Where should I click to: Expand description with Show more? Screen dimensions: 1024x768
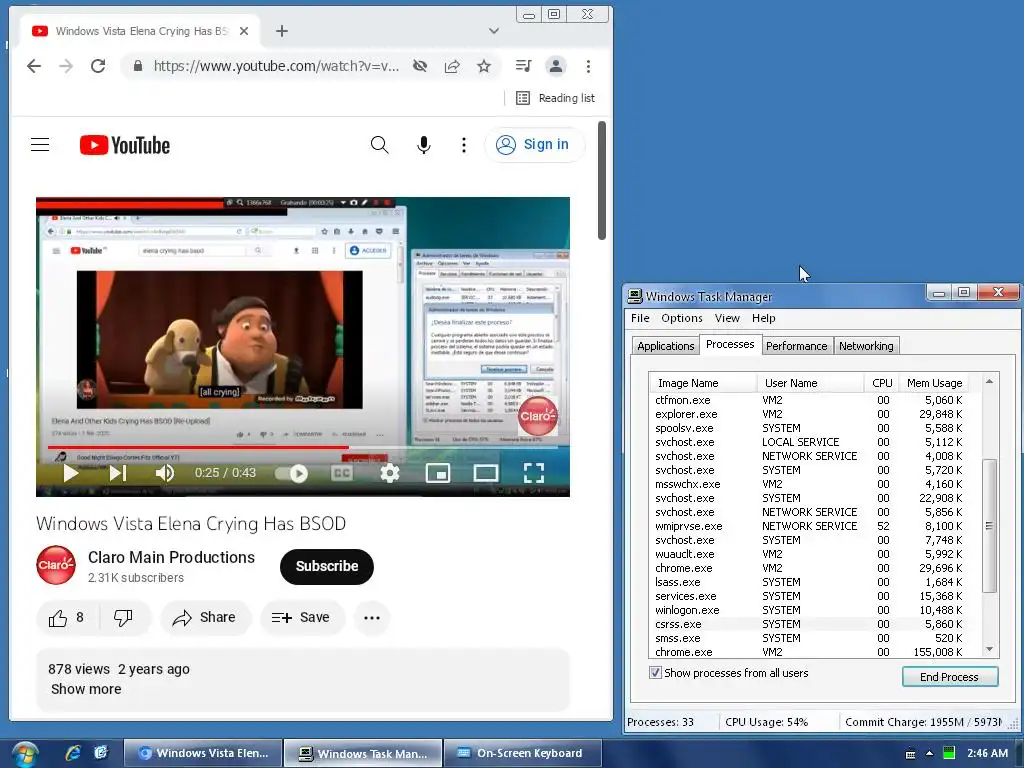(86, 689)
